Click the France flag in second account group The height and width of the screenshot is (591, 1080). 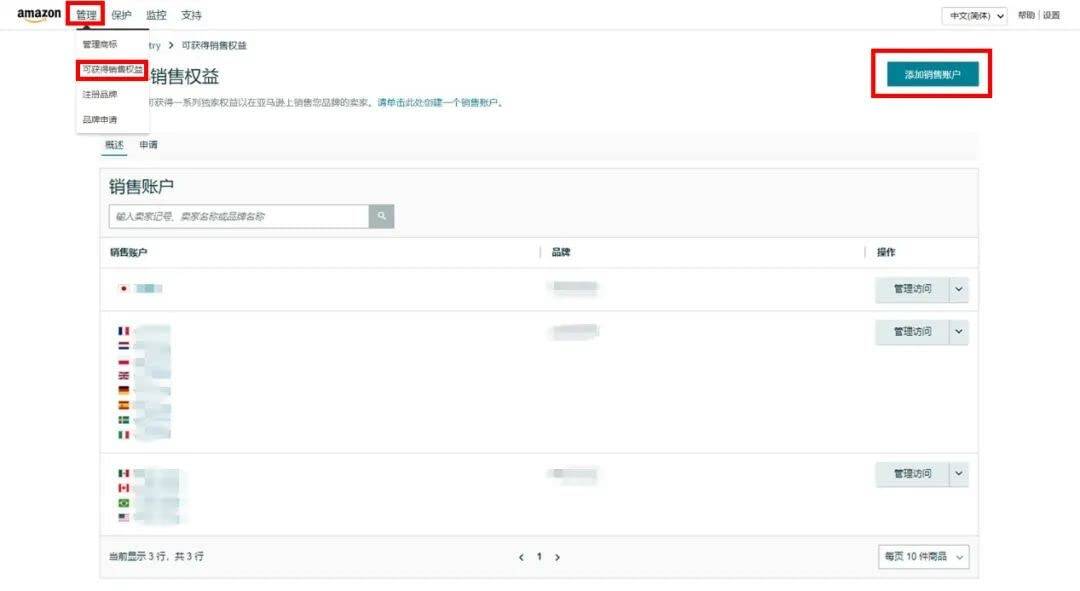point(123,331)
